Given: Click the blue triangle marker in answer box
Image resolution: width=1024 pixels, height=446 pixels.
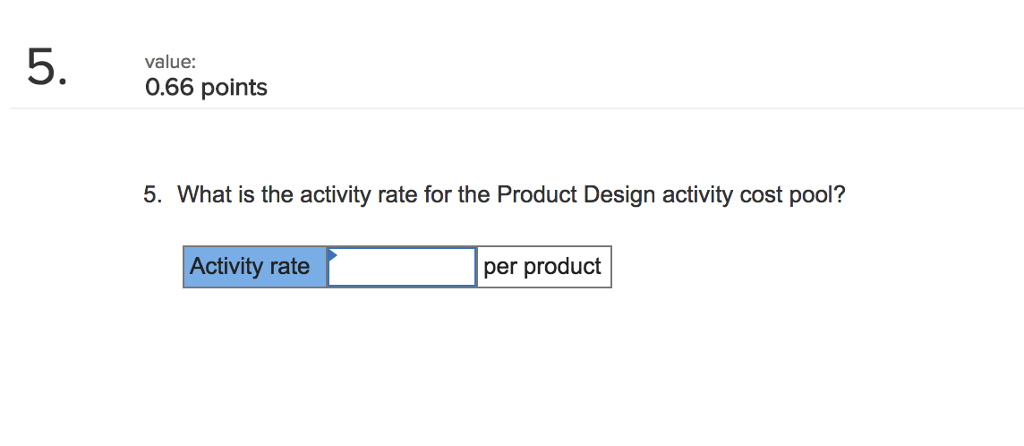Looking at the screenshot, I should pyautogui.click(x=333, y=254).
